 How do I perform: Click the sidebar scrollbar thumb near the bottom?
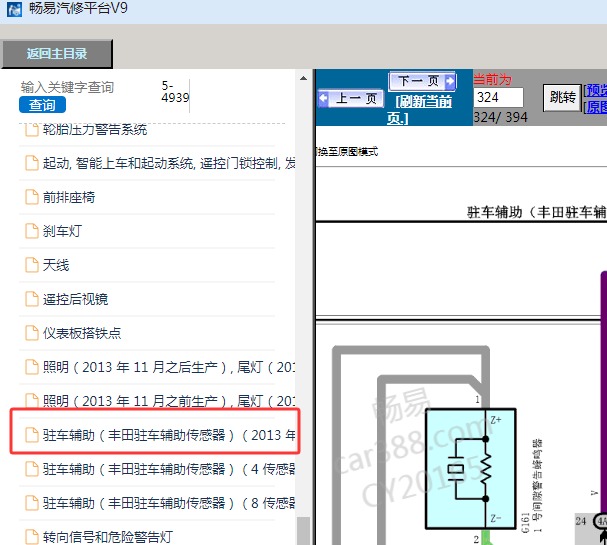[304, 531]
